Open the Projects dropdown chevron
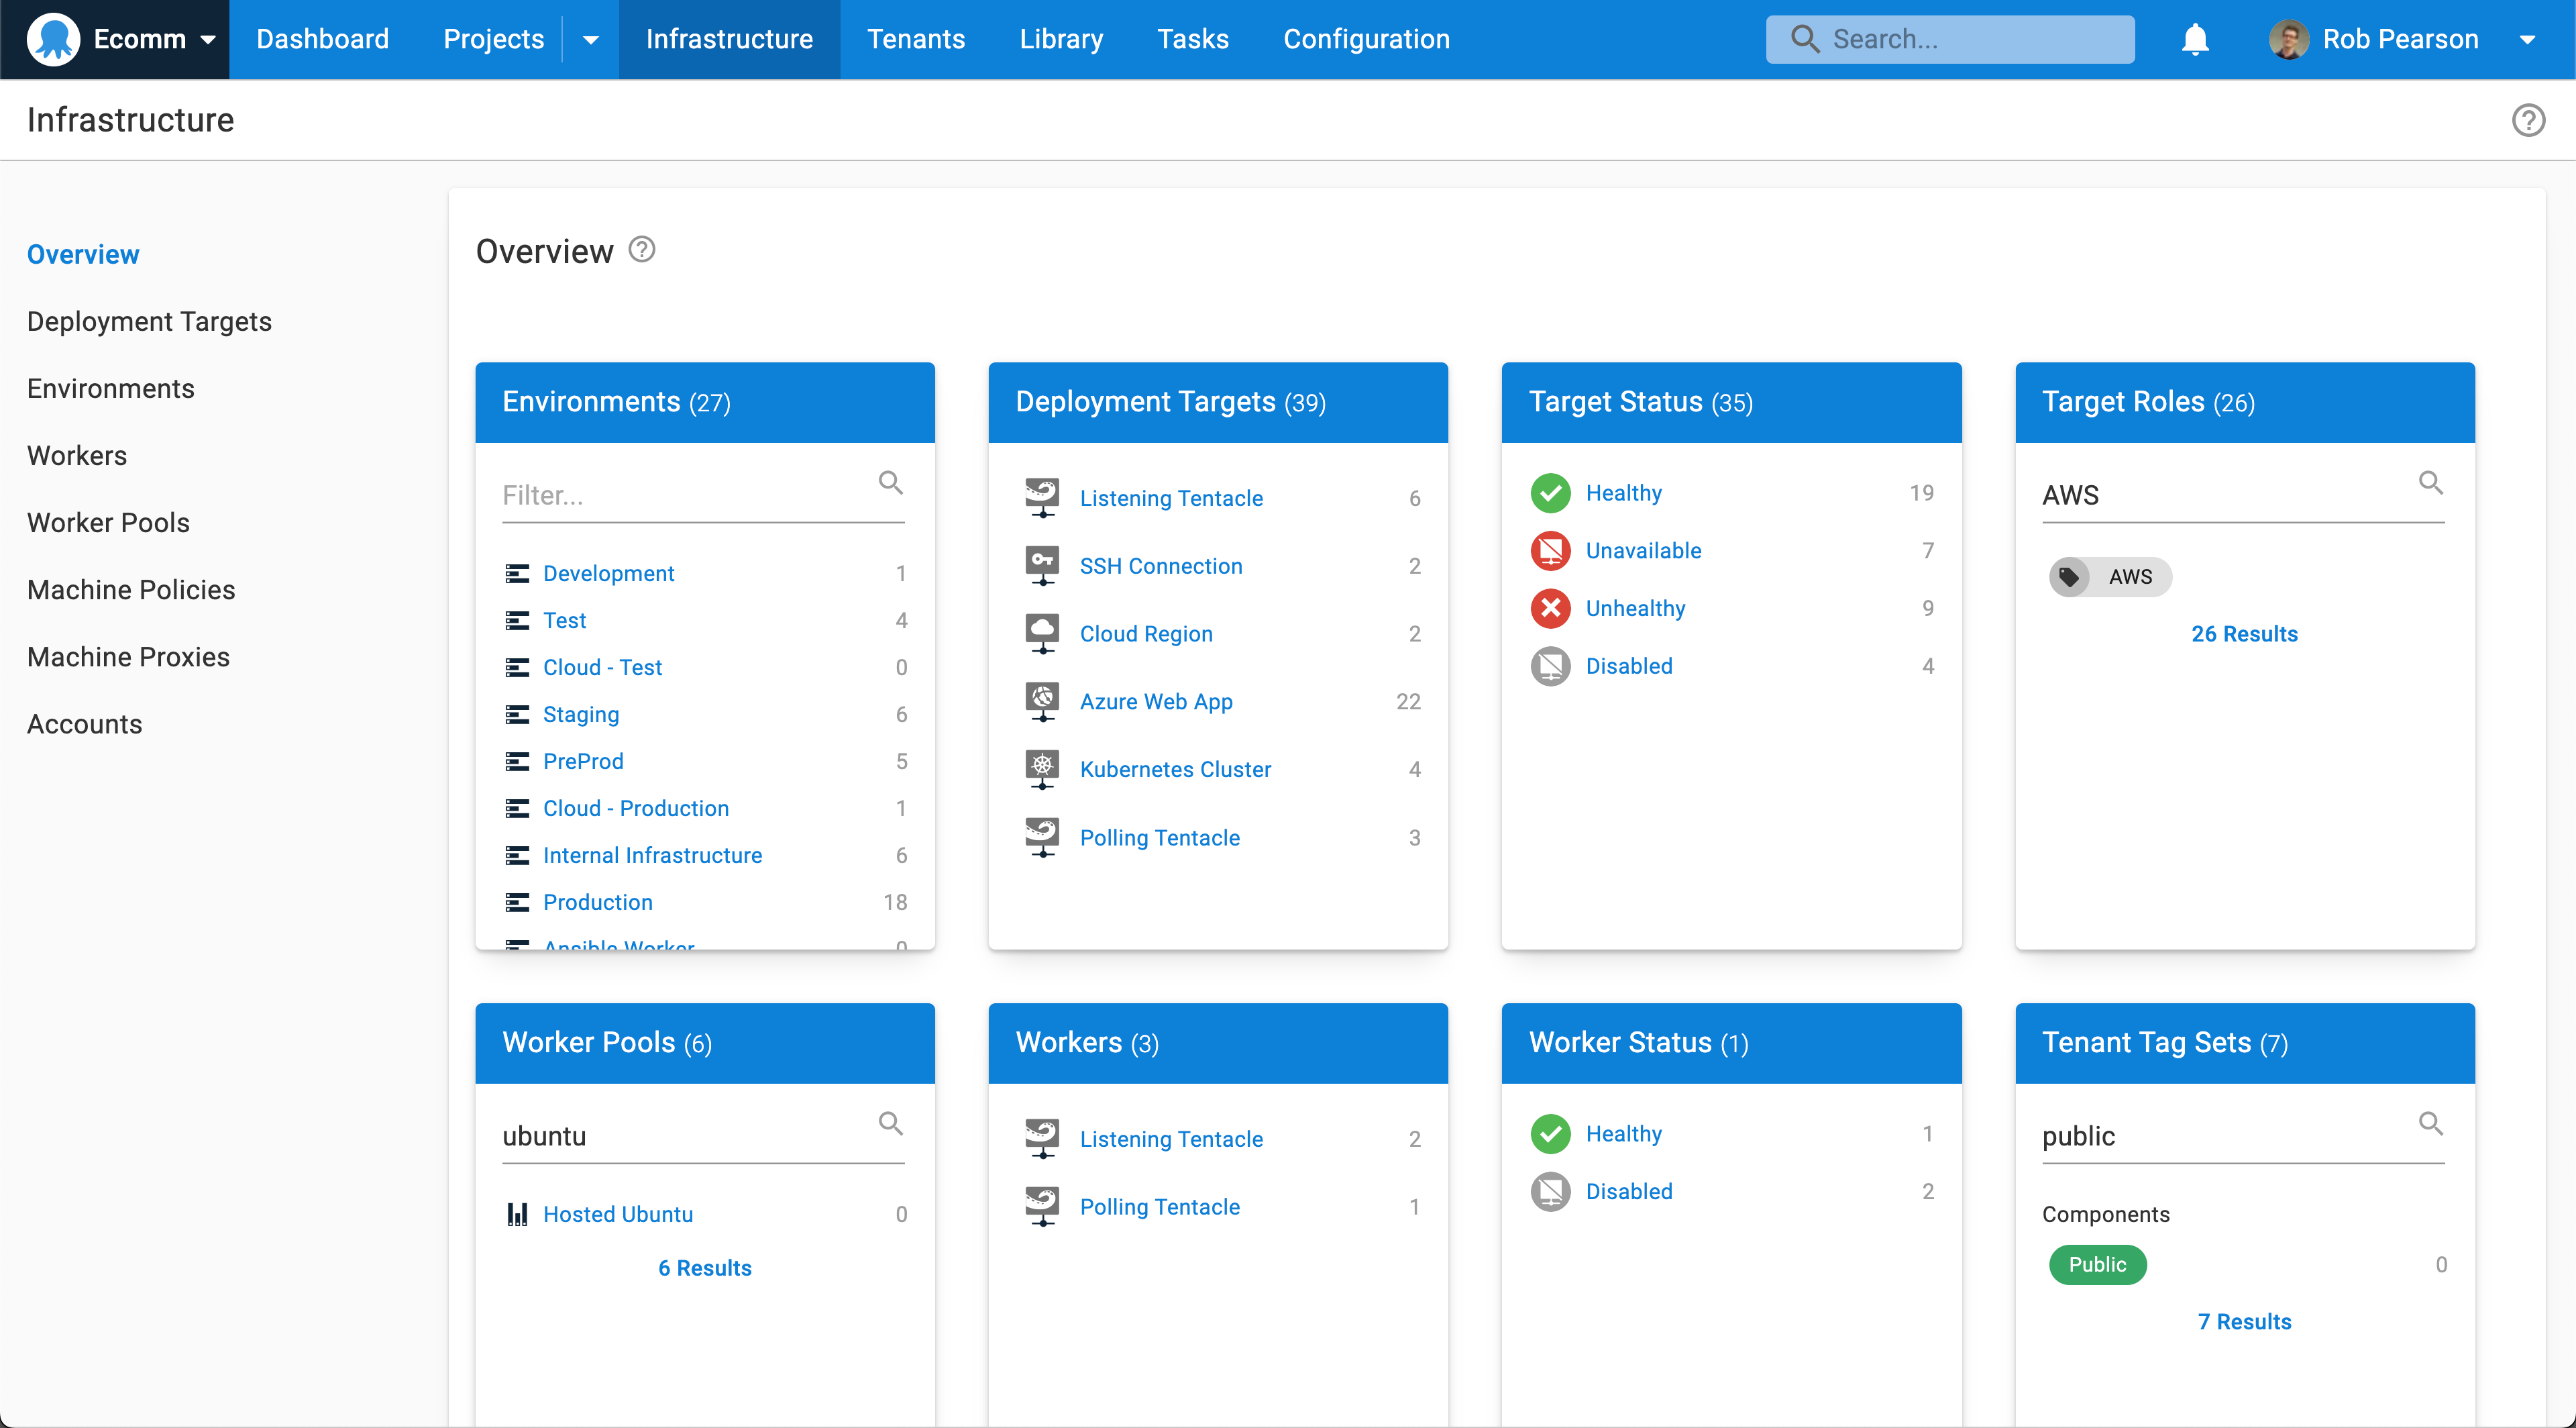This screenshot has height=1428, width=2576. pyautogui.click(x=590, y=39)
